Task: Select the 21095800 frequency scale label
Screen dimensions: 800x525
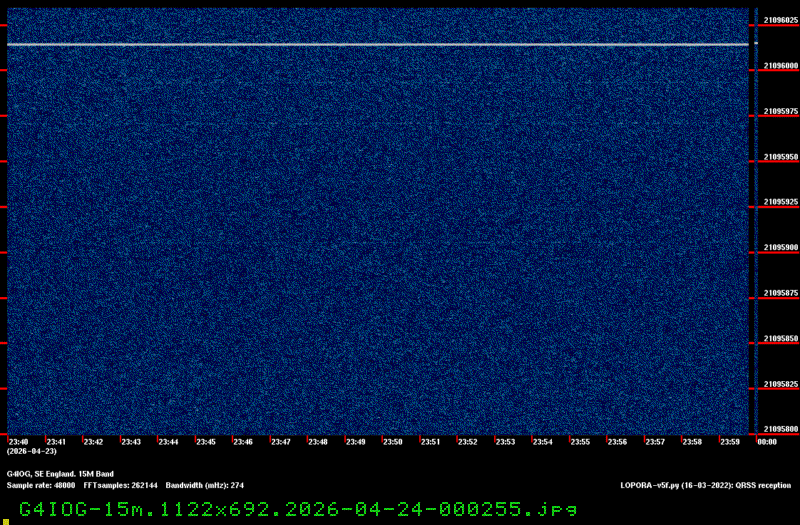Action: (780, 429)
